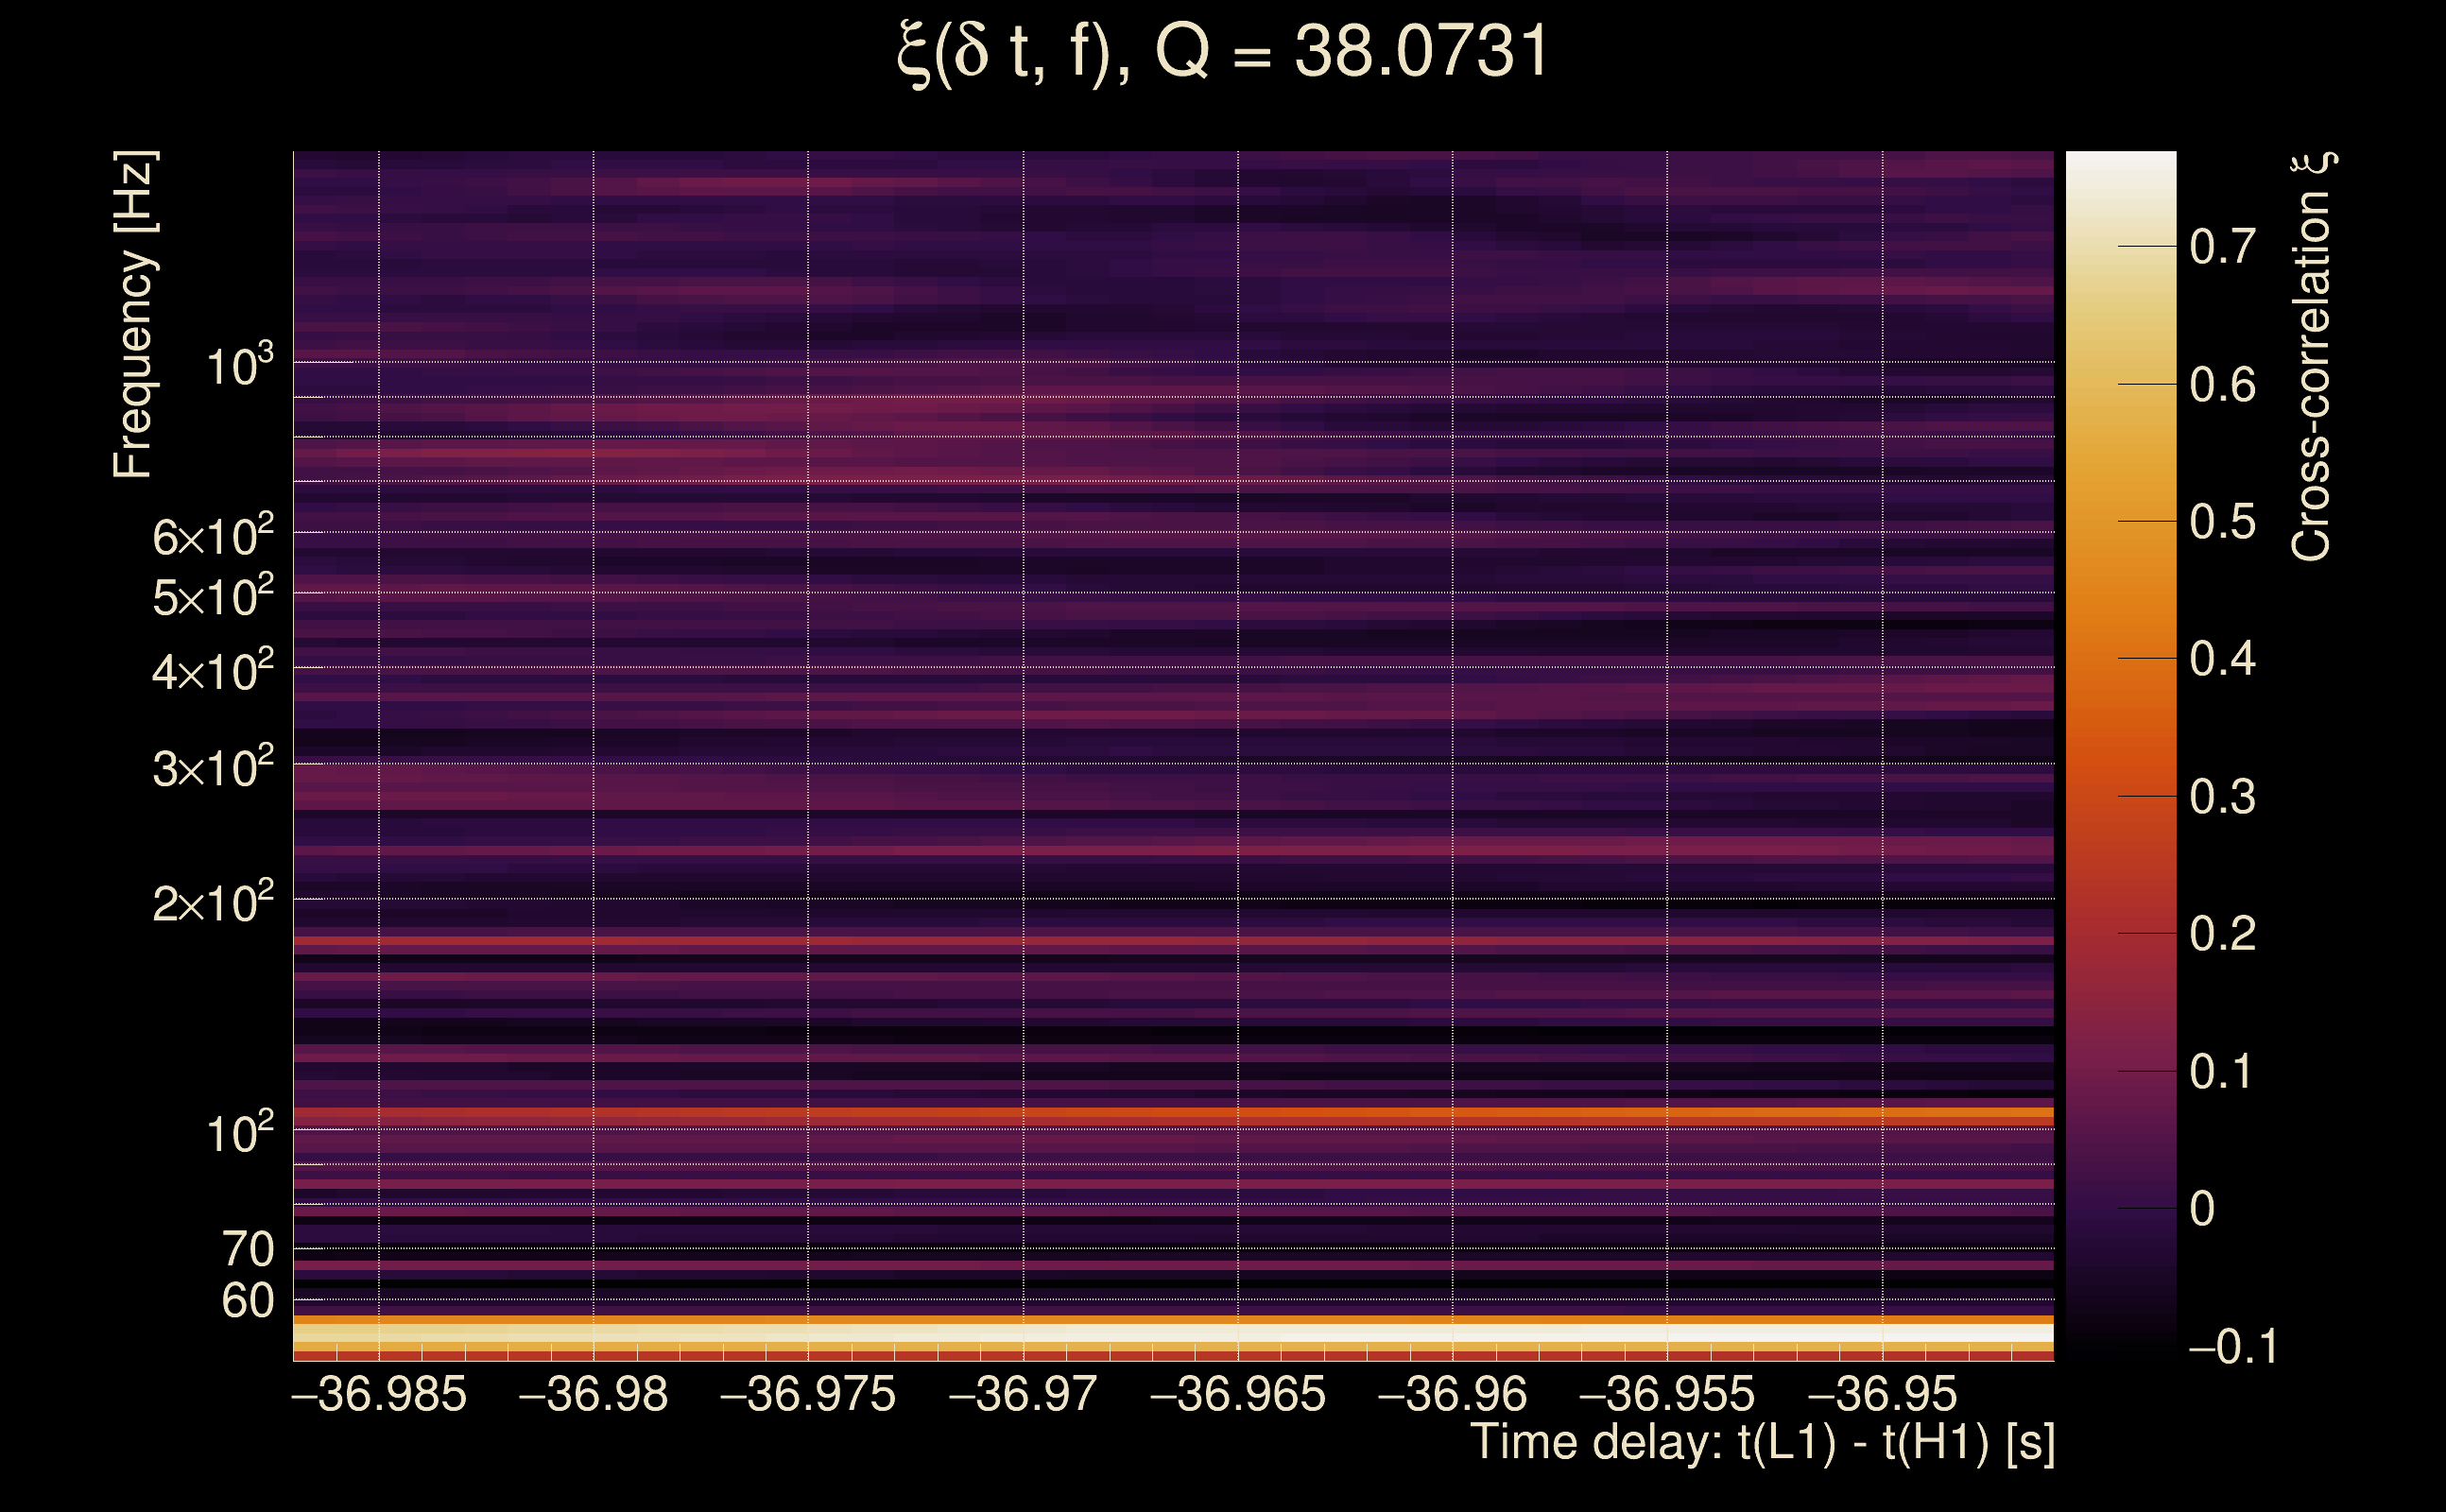Click the -36.97 x-axis tick label
This screenshot has width=2446, height=1512.
pyautogui.click(x=1022, y=1395)
